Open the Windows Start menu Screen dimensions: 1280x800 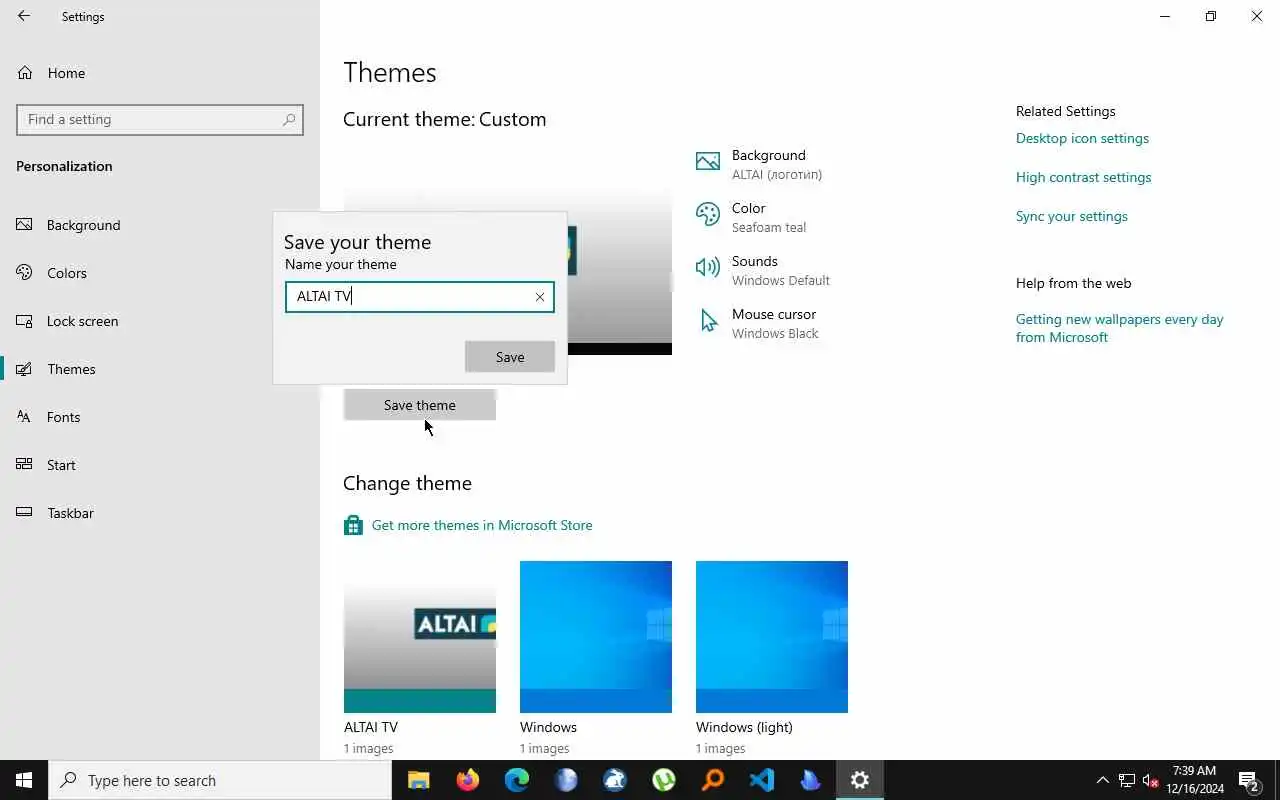(24, 780)
